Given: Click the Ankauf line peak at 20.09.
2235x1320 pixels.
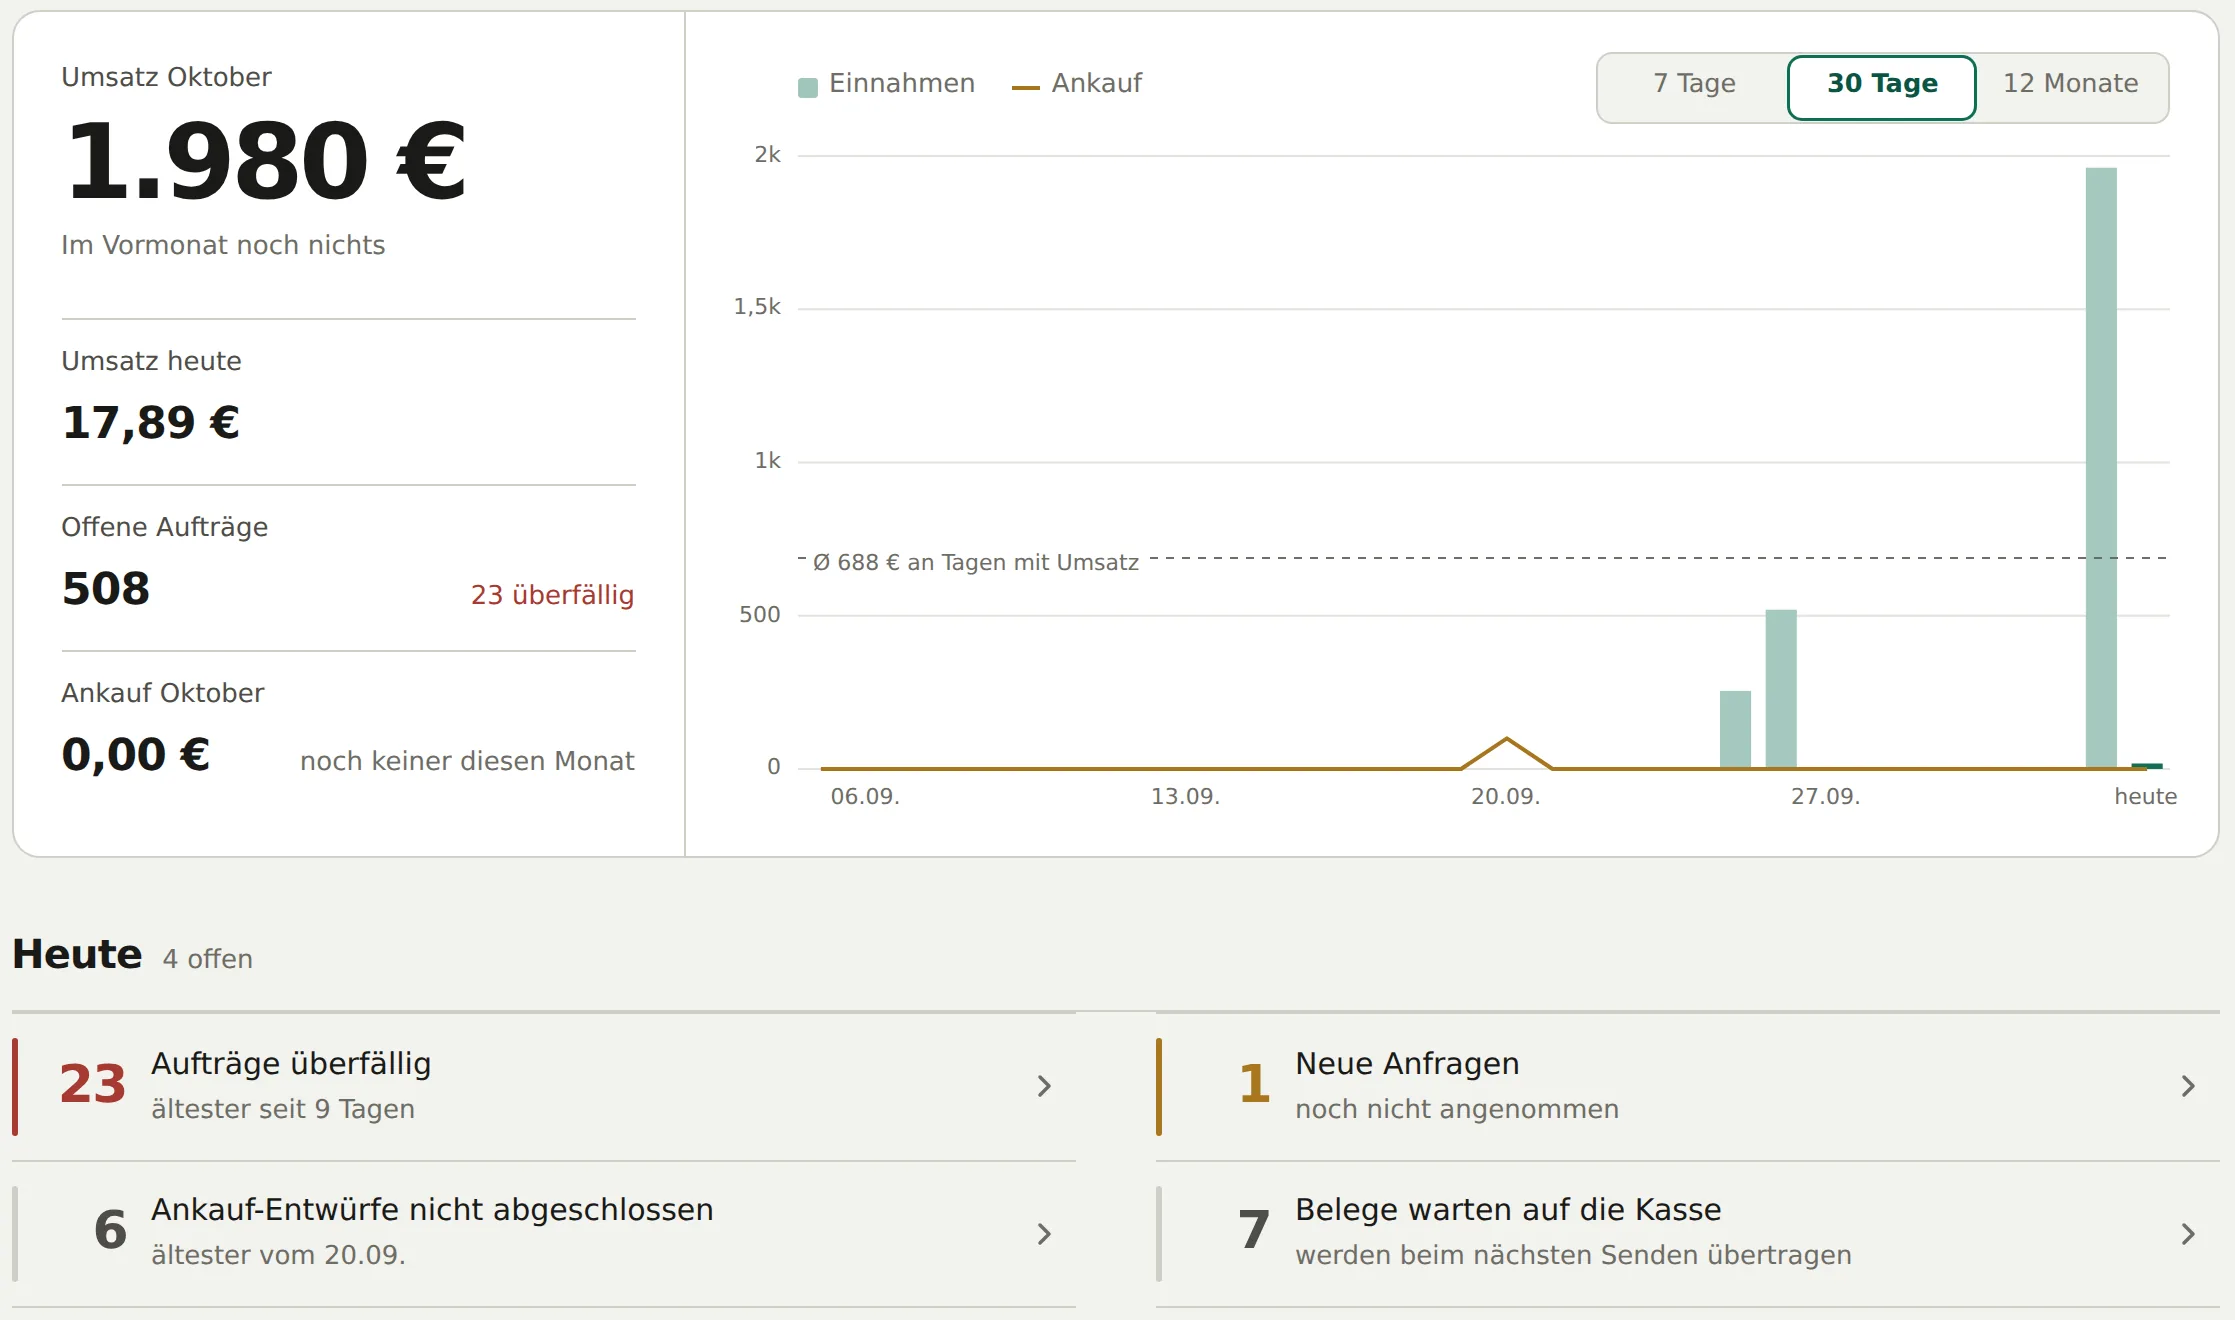Looking at the screenshot, I should (x=1506, y=740).
